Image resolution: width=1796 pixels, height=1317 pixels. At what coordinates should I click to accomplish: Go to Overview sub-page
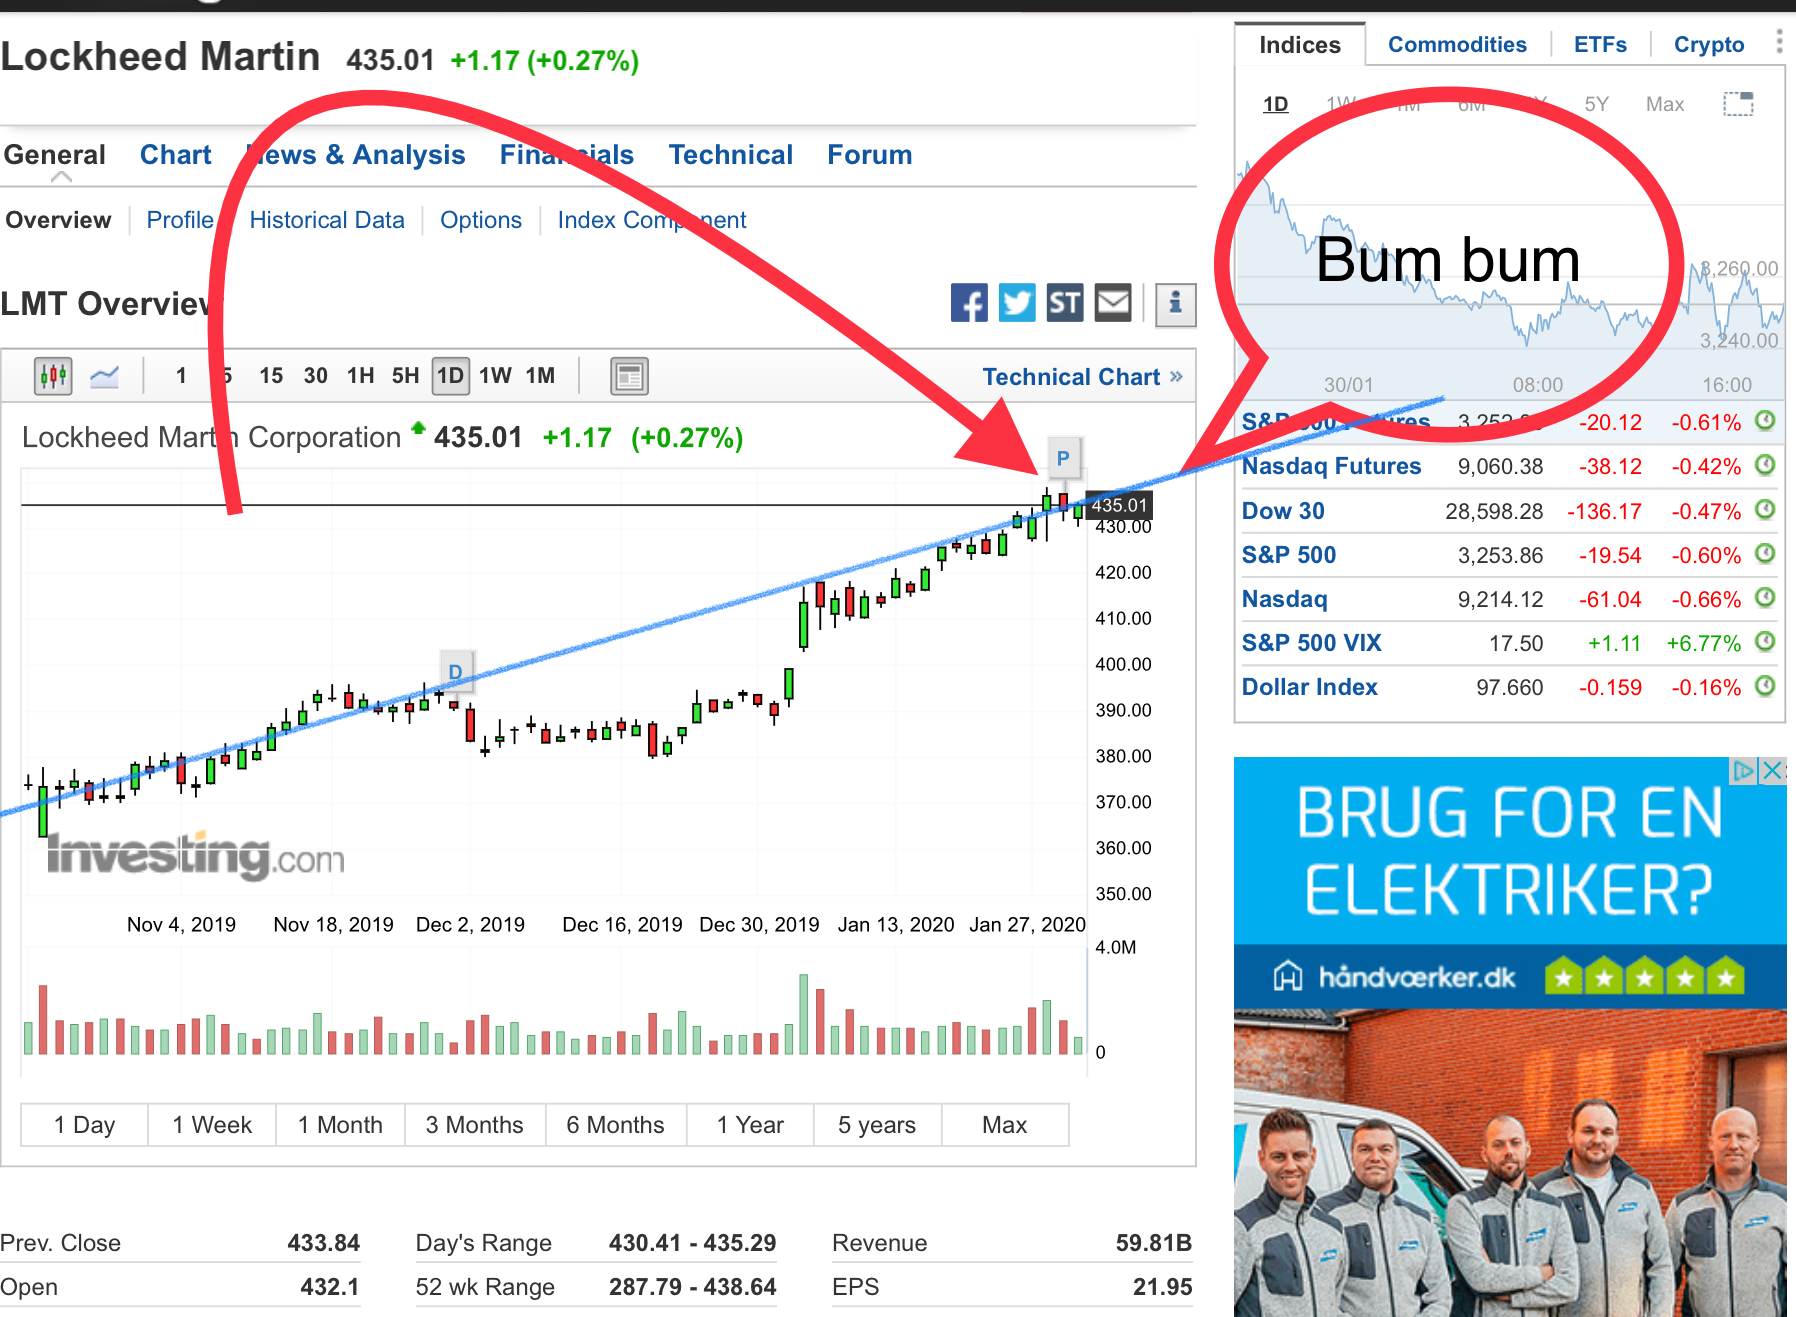pos(58,220)
